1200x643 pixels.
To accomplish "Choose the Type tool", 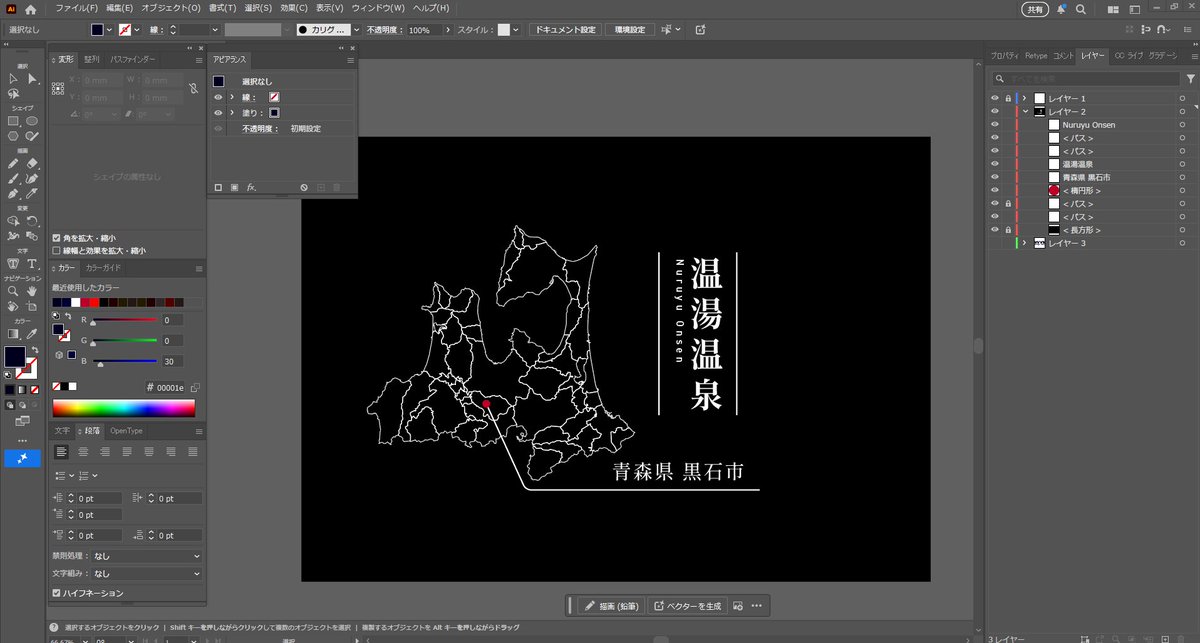I will click(x=32, y=263).
